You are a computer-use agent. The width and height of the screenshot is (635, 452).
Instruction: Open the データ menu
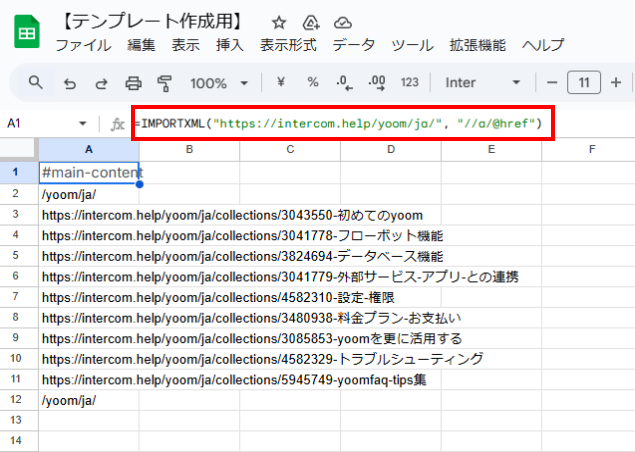(x=354, y=45)
